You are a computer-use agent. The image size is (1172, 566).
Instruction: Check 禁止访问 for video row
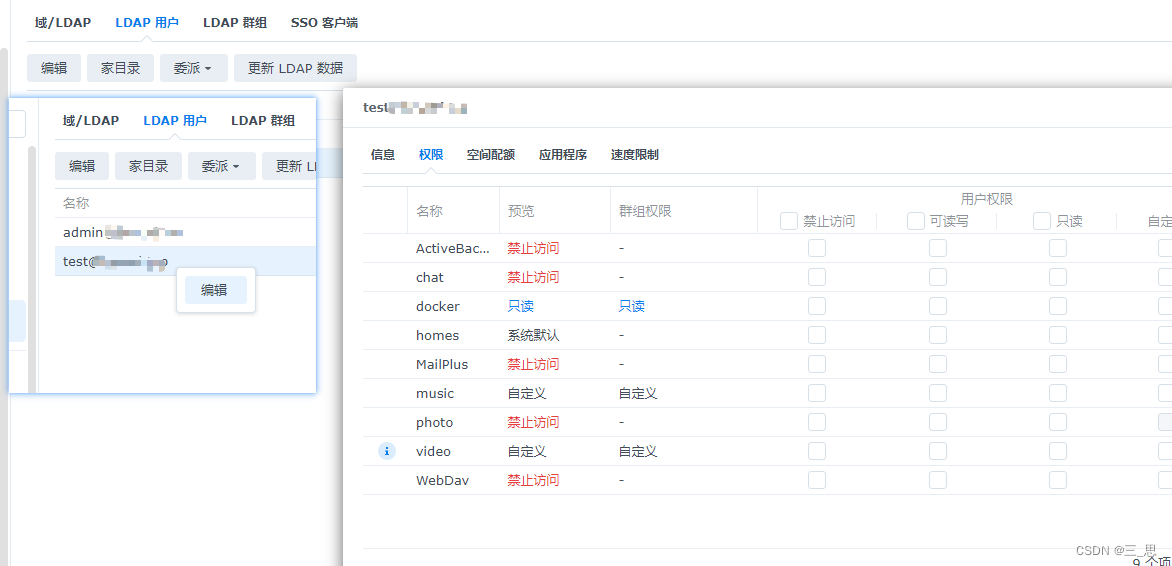tap(817, 451)
